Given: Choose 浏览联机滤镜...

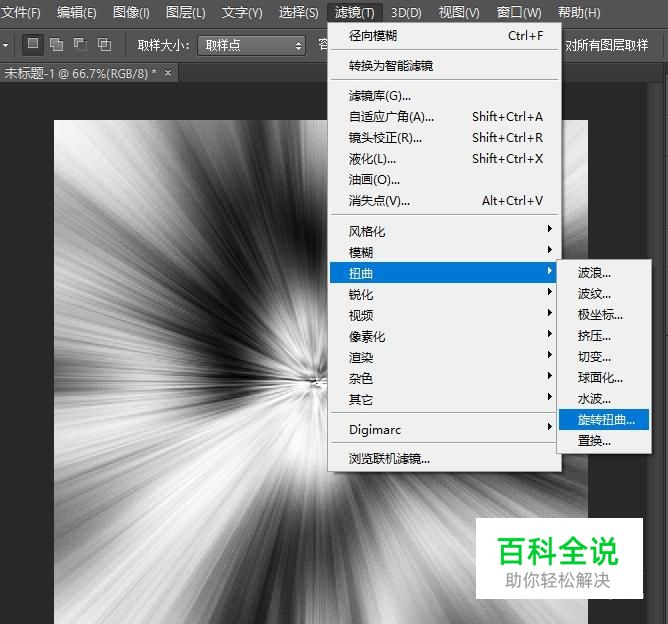Looking at the screenshot, I should [x=444, y=459].
